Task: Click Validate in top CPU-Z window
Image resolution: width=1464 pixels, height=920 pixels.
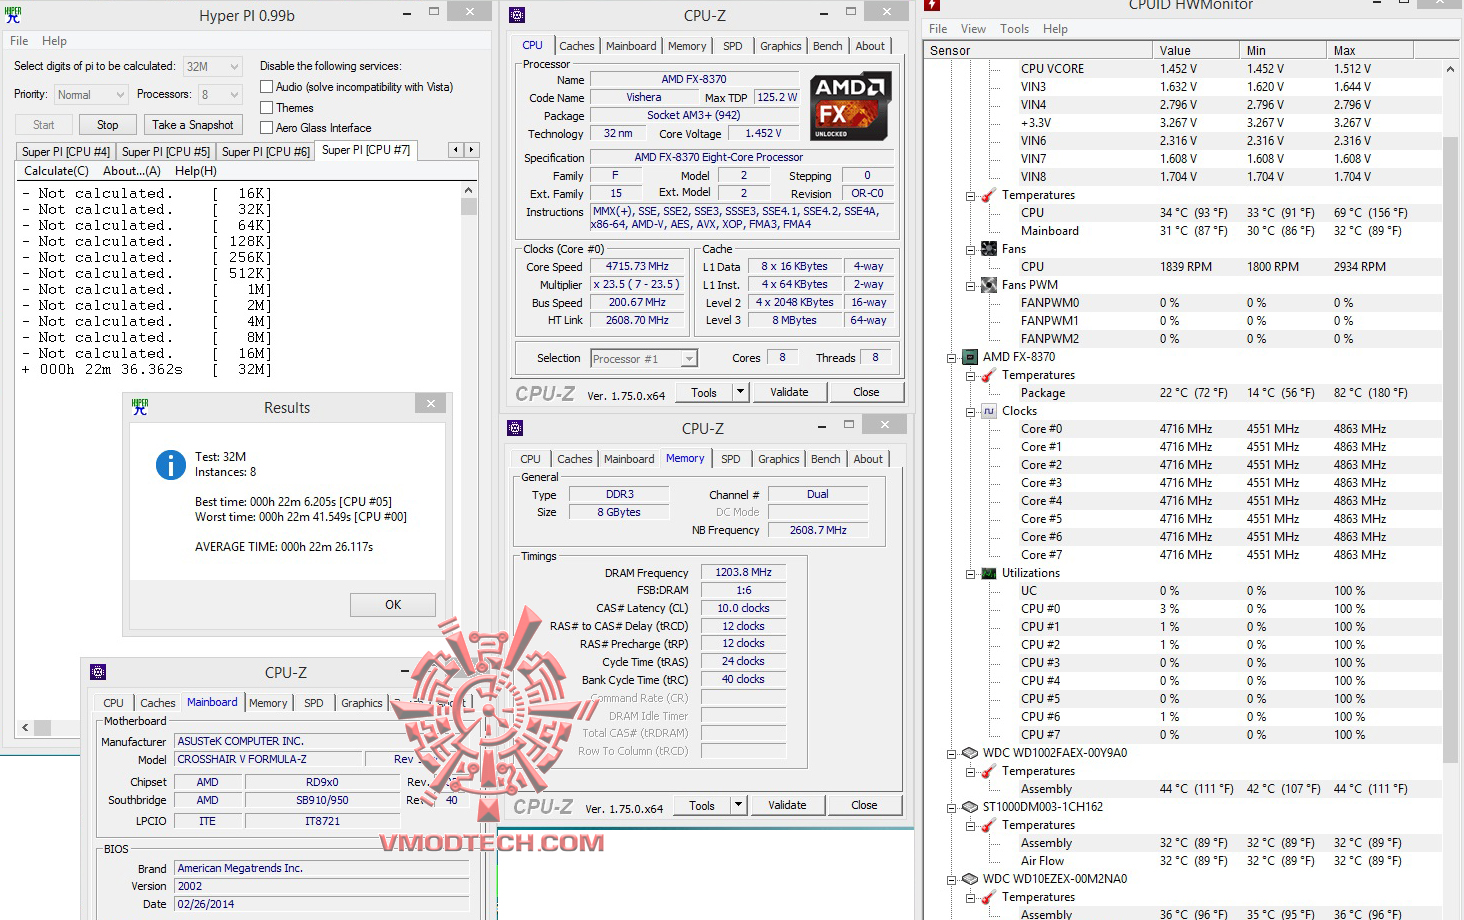Action: click(x=789, y=392)
